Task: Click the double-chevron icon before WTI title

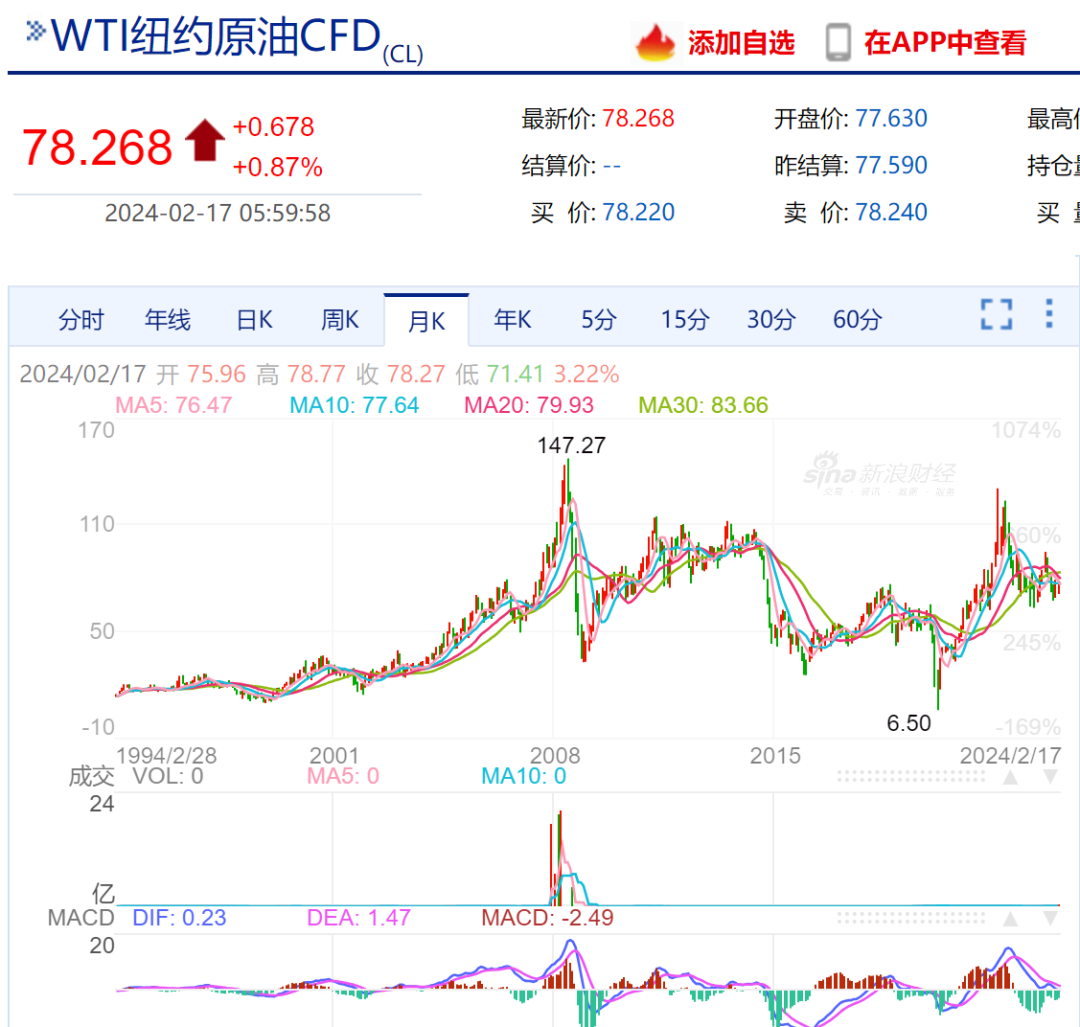Action: coord(36,31)
